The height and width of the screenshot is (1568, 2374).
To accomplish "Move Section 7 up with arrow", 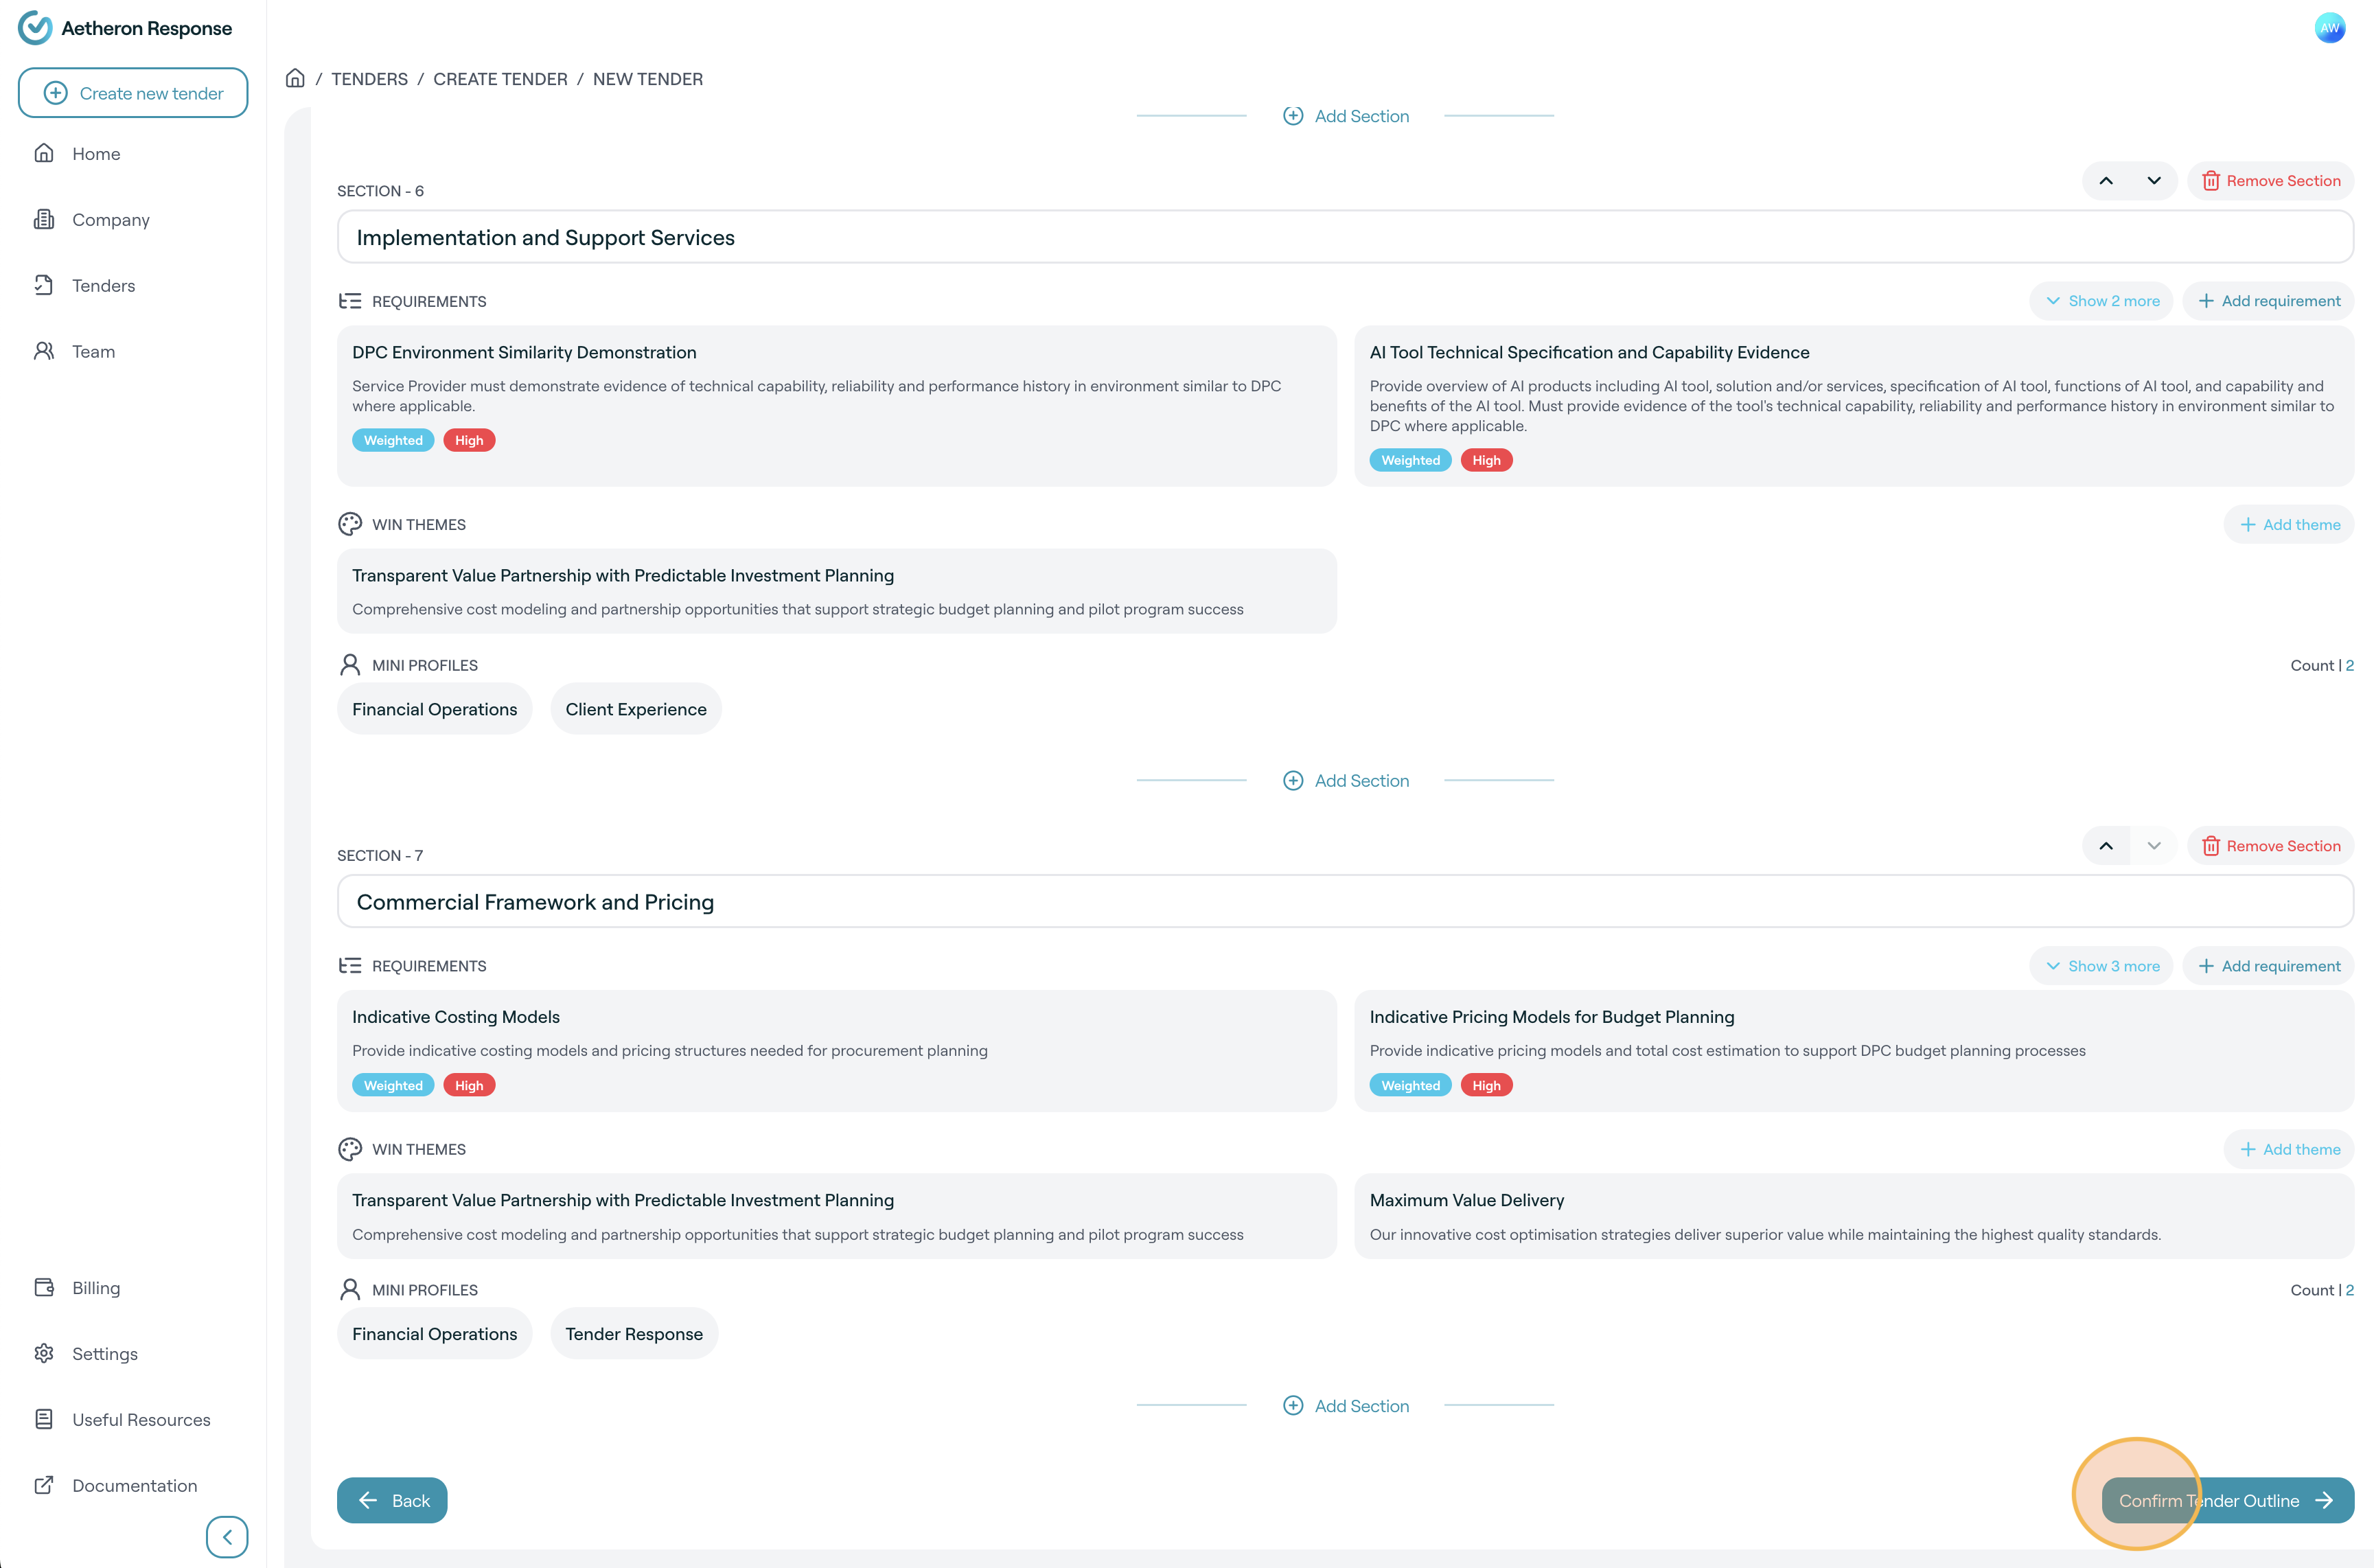I will 2105,846.
